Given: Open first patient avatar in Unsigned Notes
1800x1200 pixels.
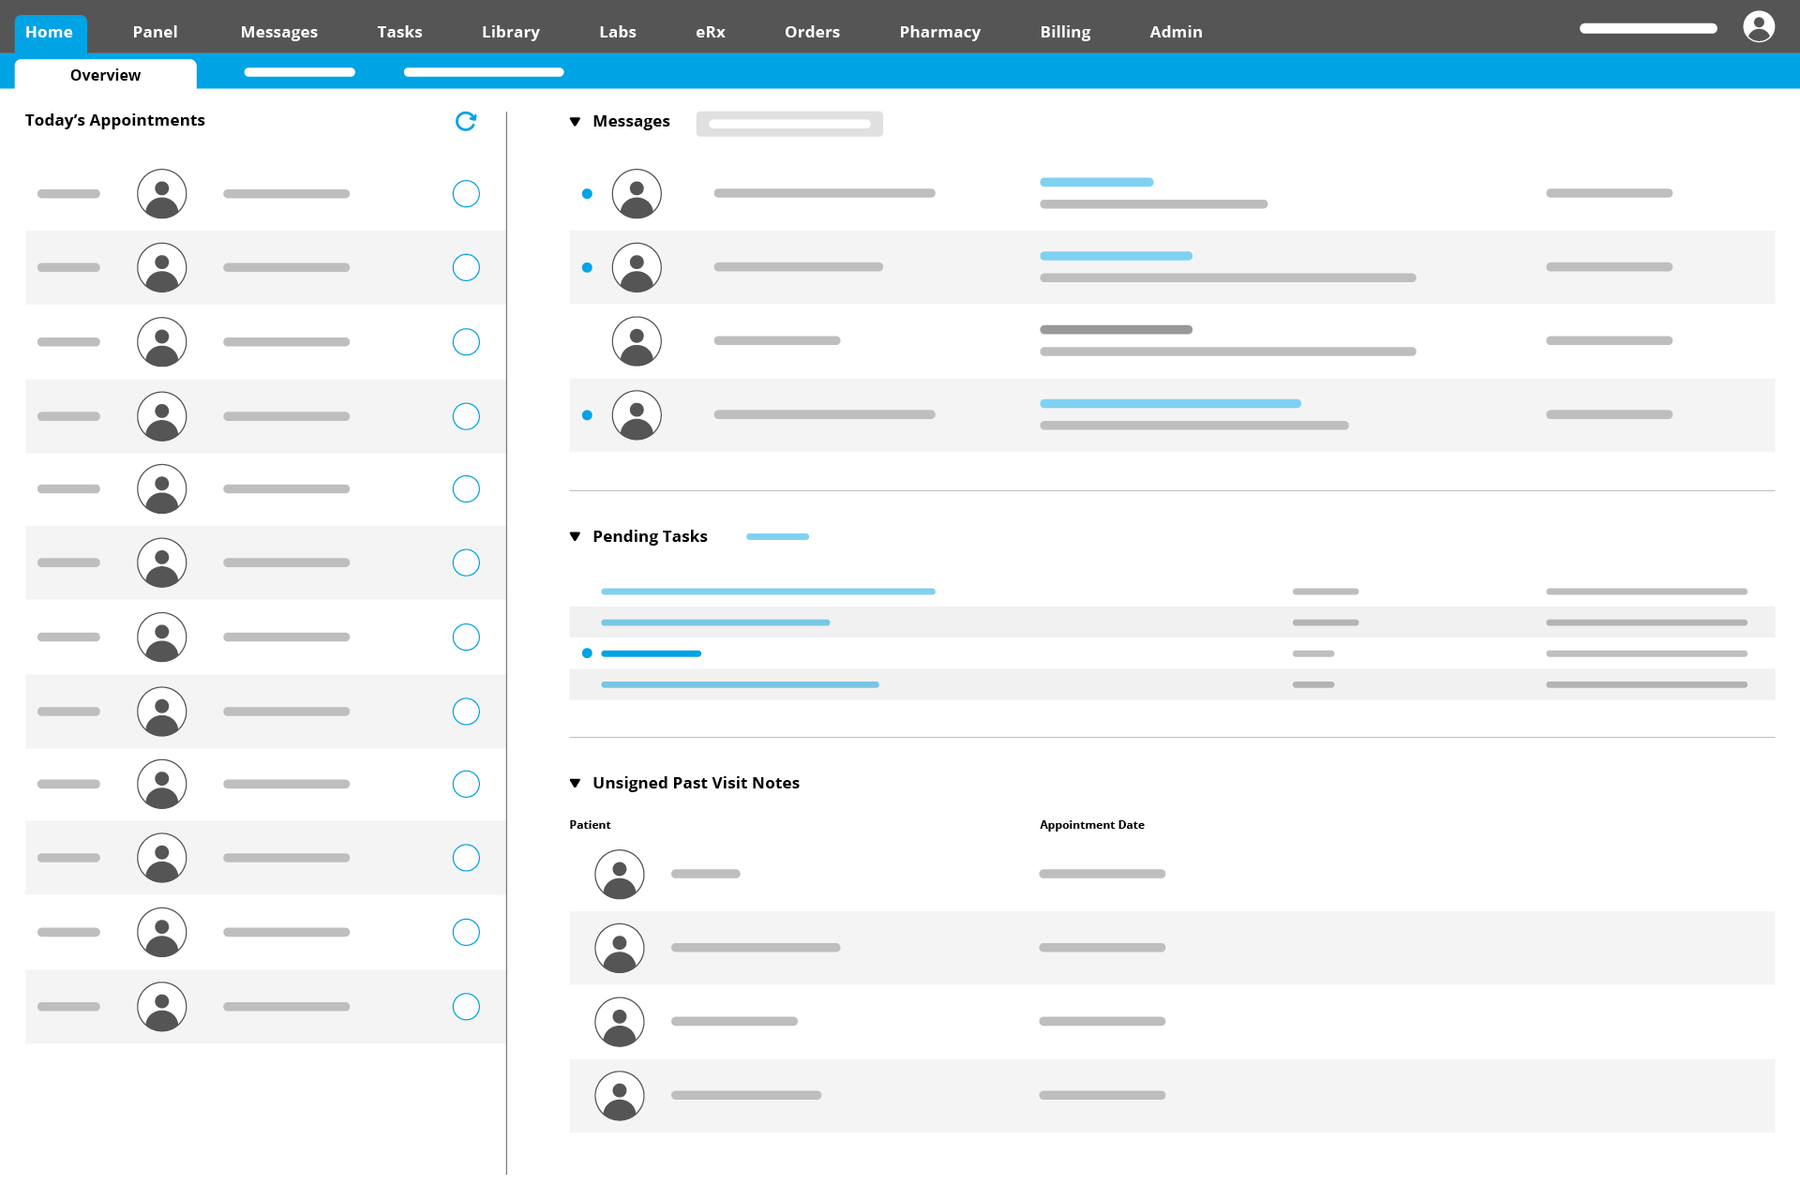Looking at the screenshot, I should point(620,874).
